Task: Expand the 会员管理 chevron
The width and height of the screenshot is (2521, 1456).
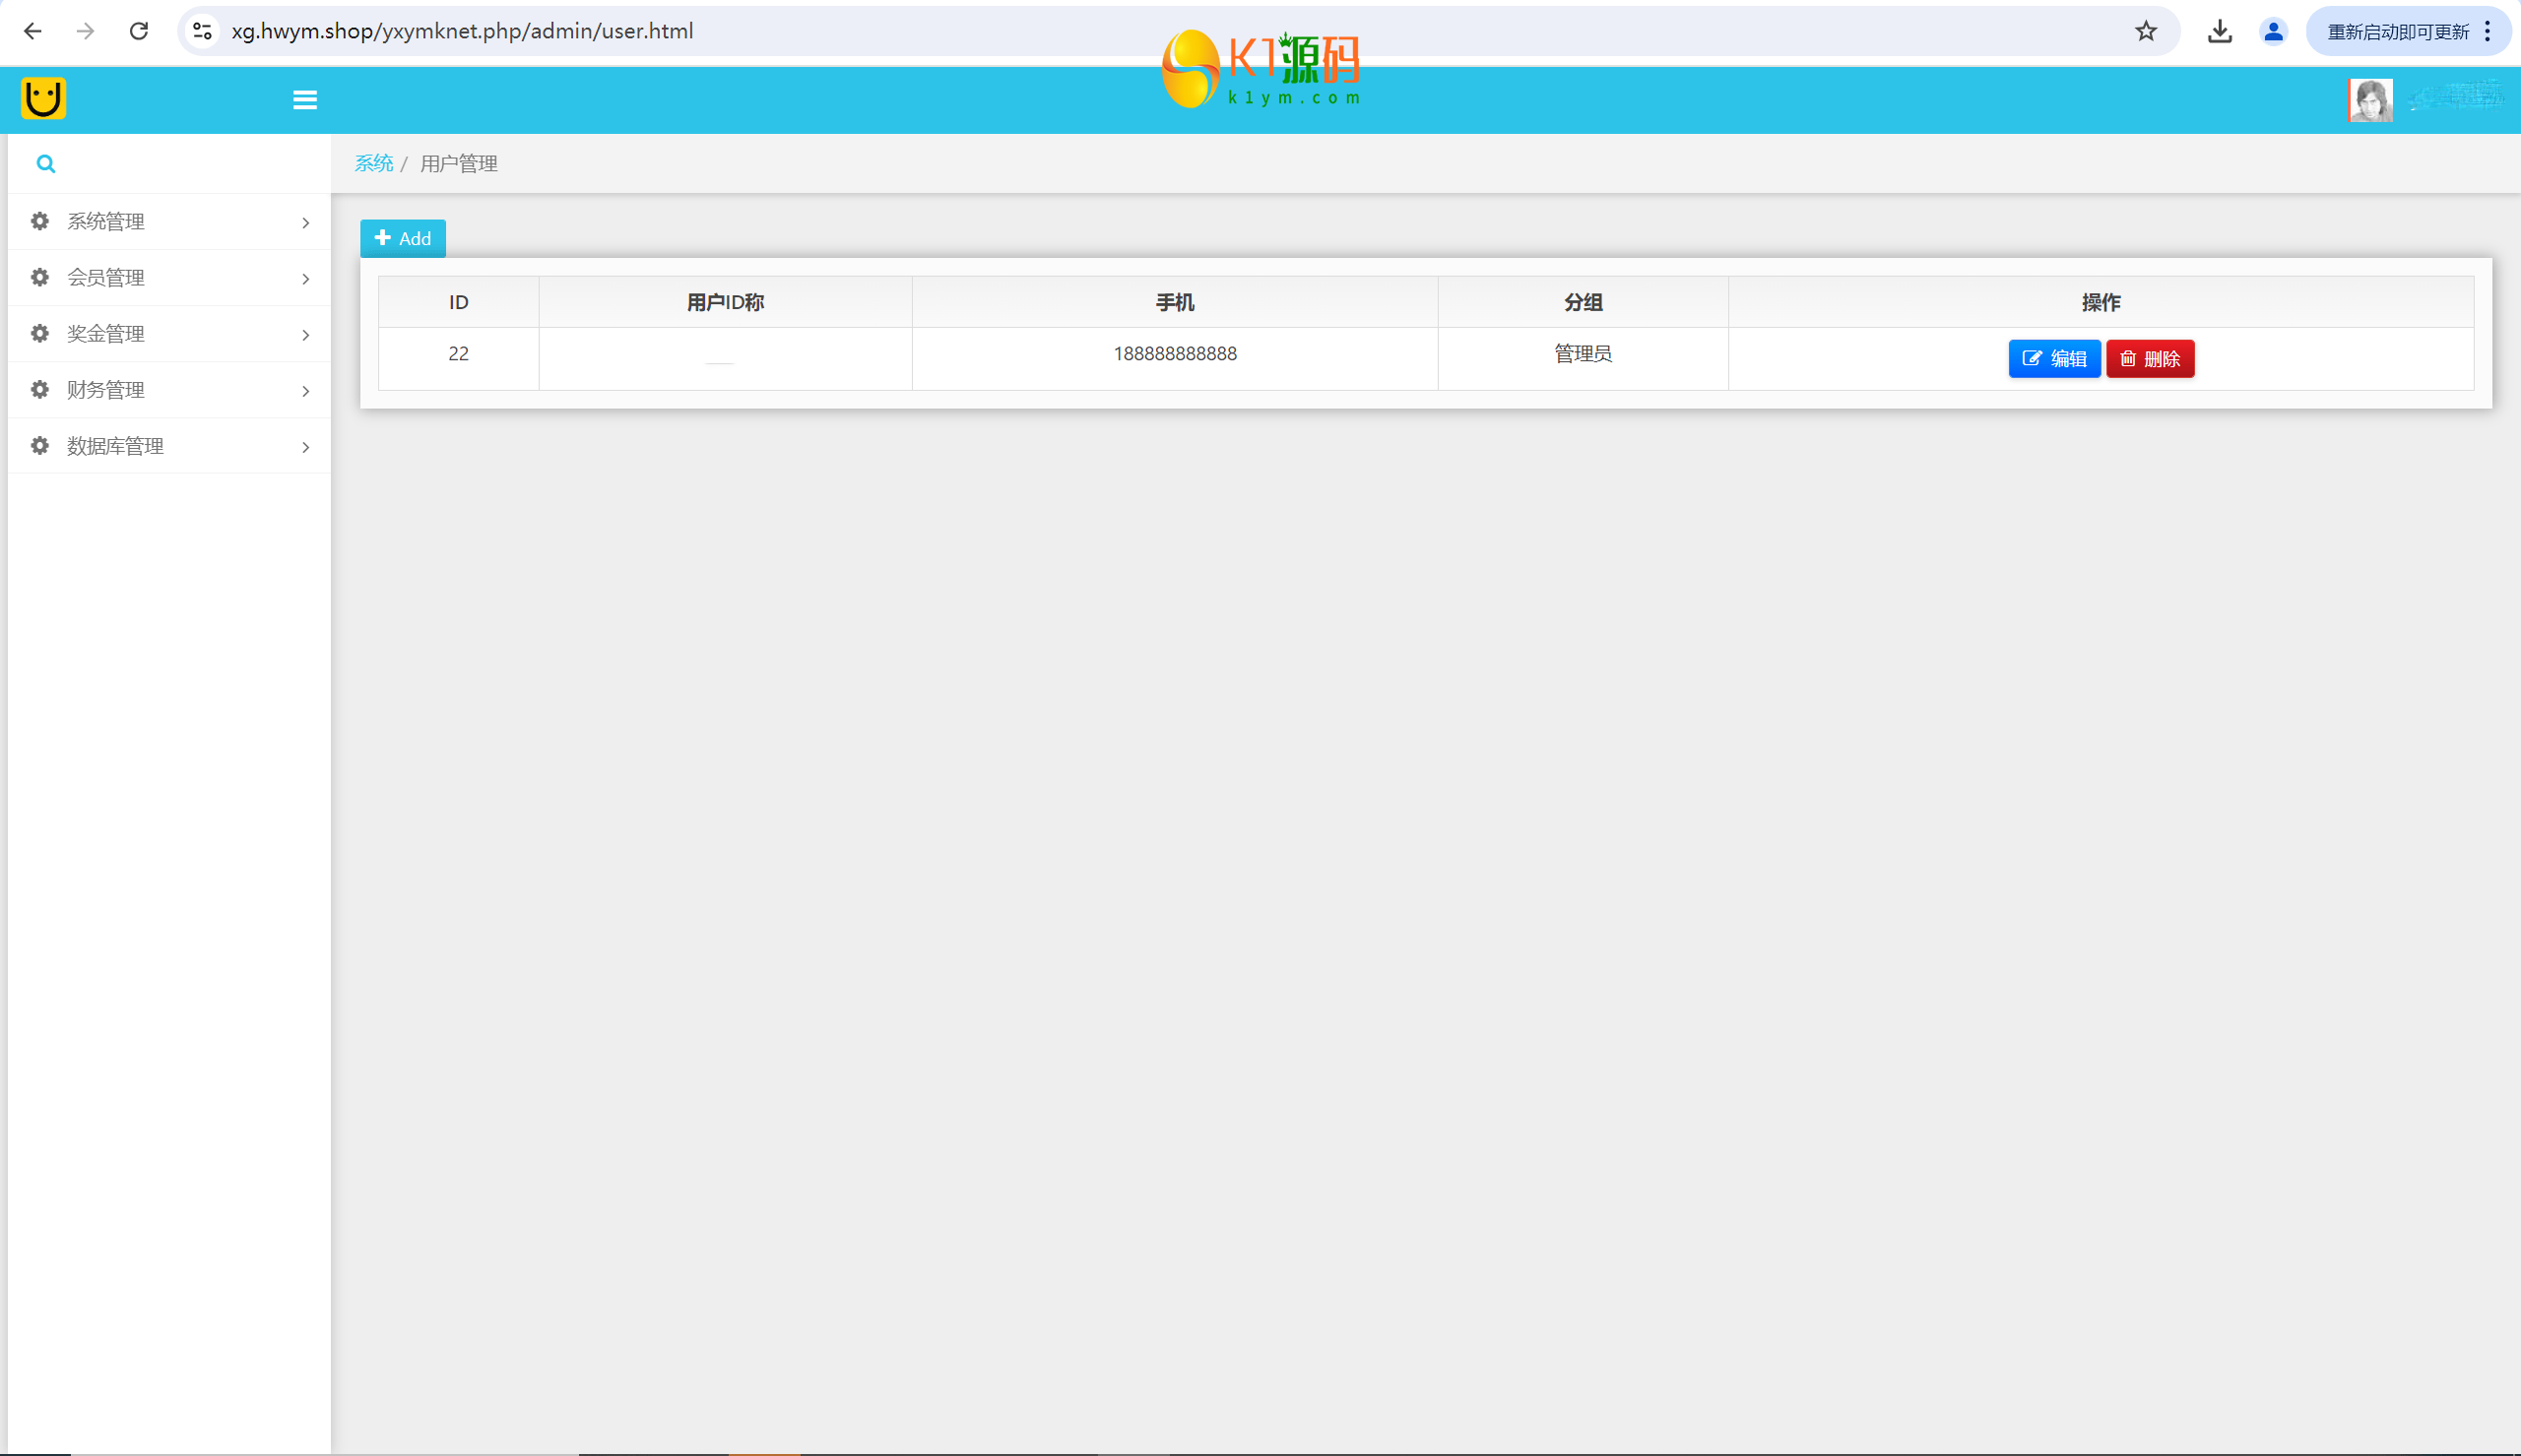Action: 305,279
